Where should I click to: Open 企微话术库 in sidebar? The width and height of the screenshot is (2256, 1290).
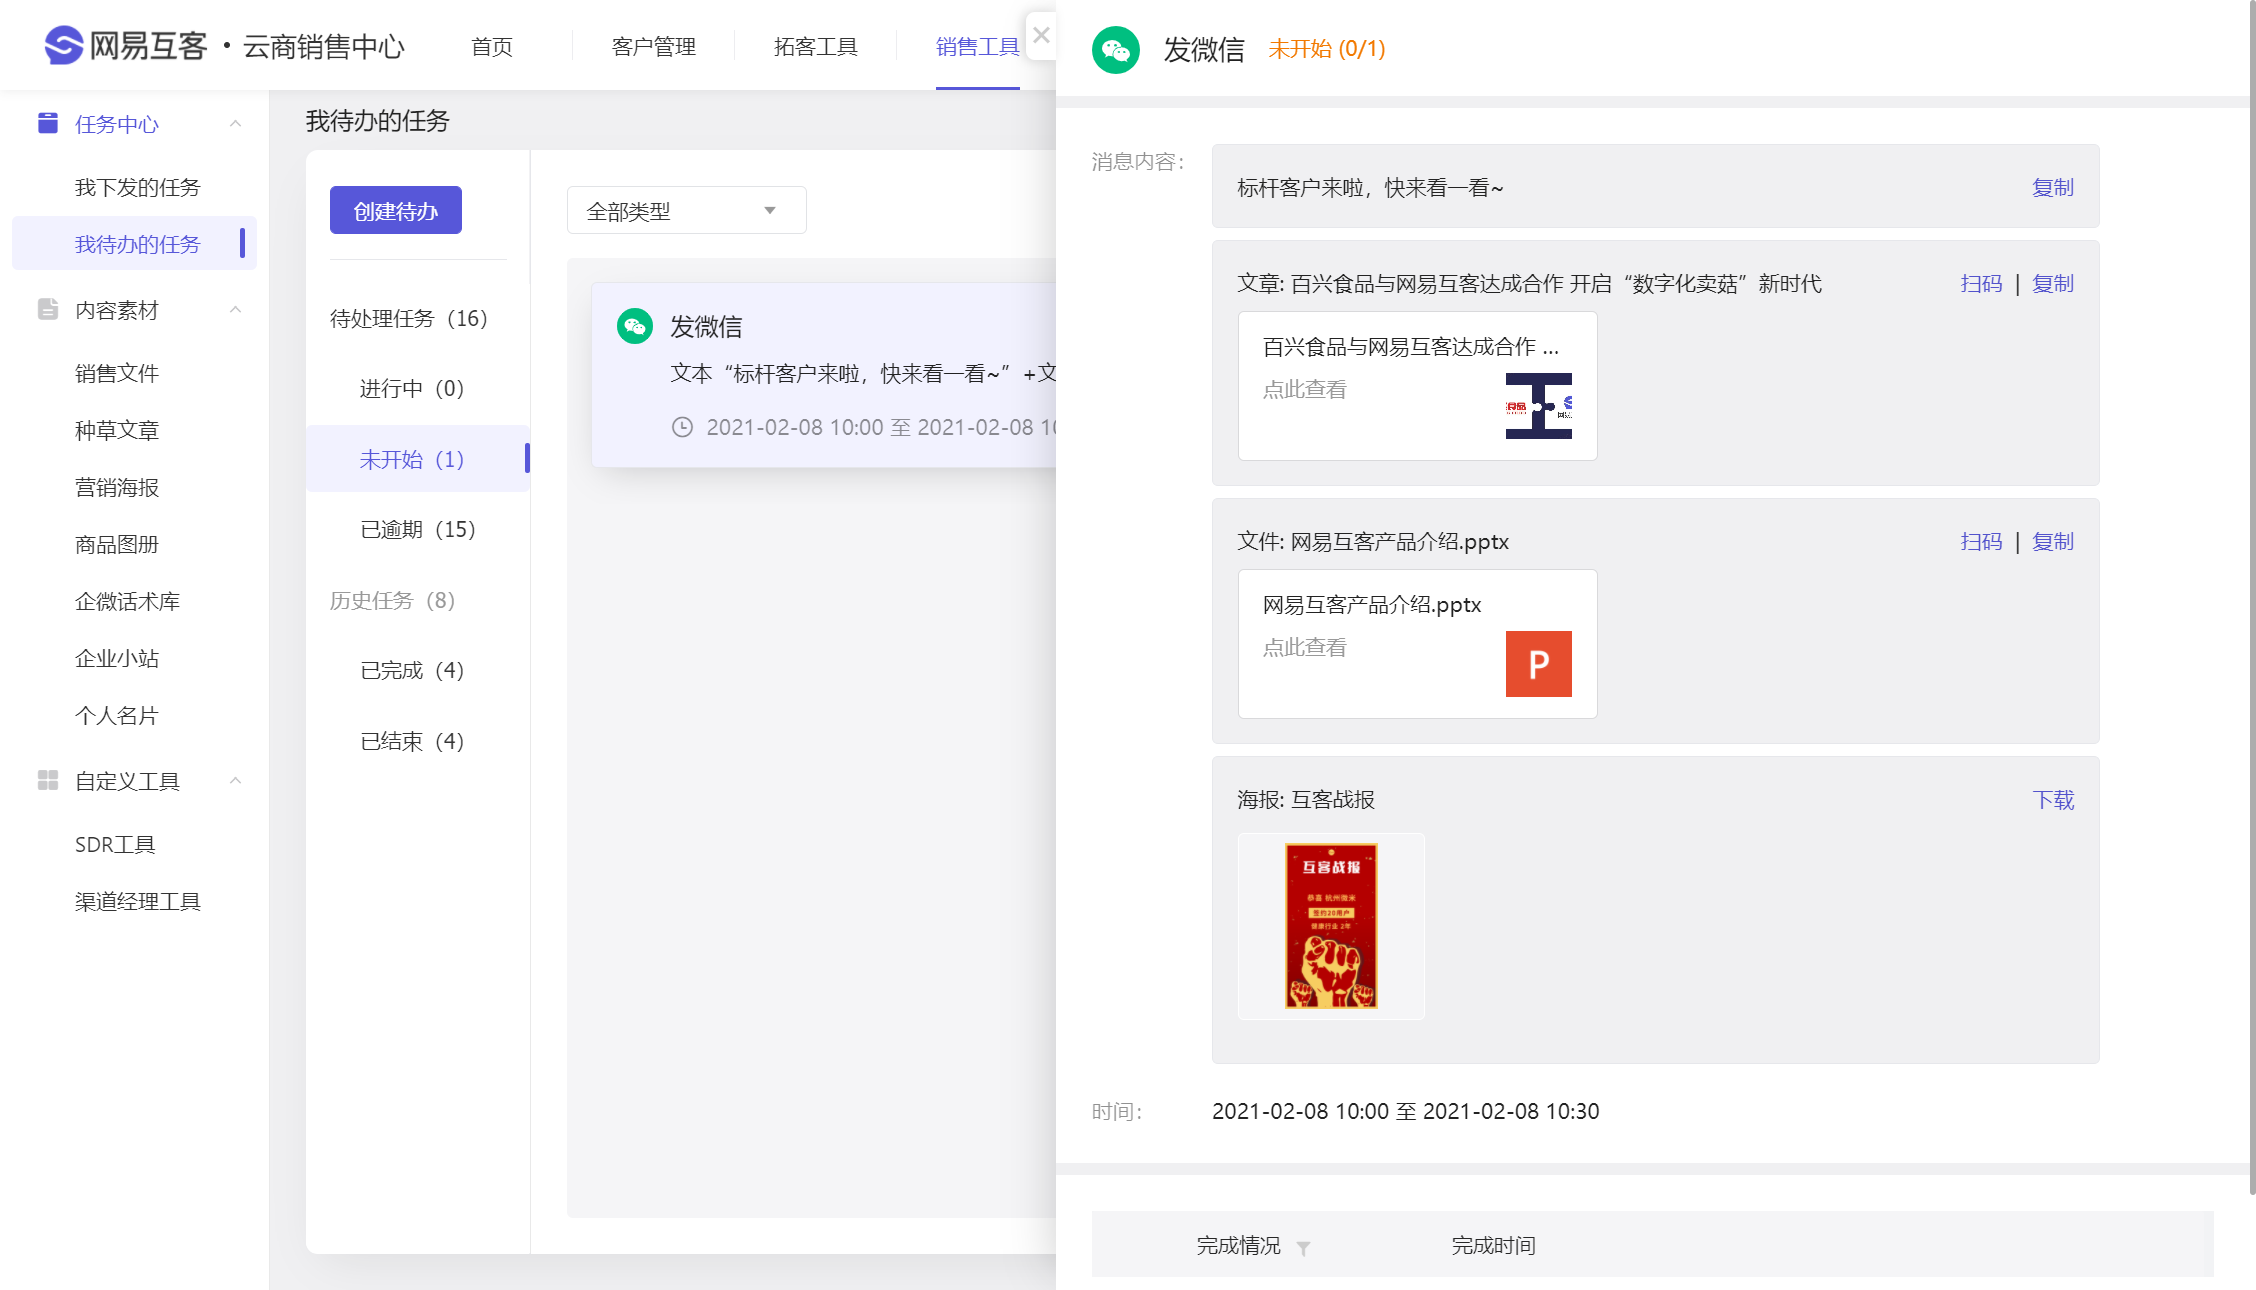pyautogui.click(x=127, y=601)
